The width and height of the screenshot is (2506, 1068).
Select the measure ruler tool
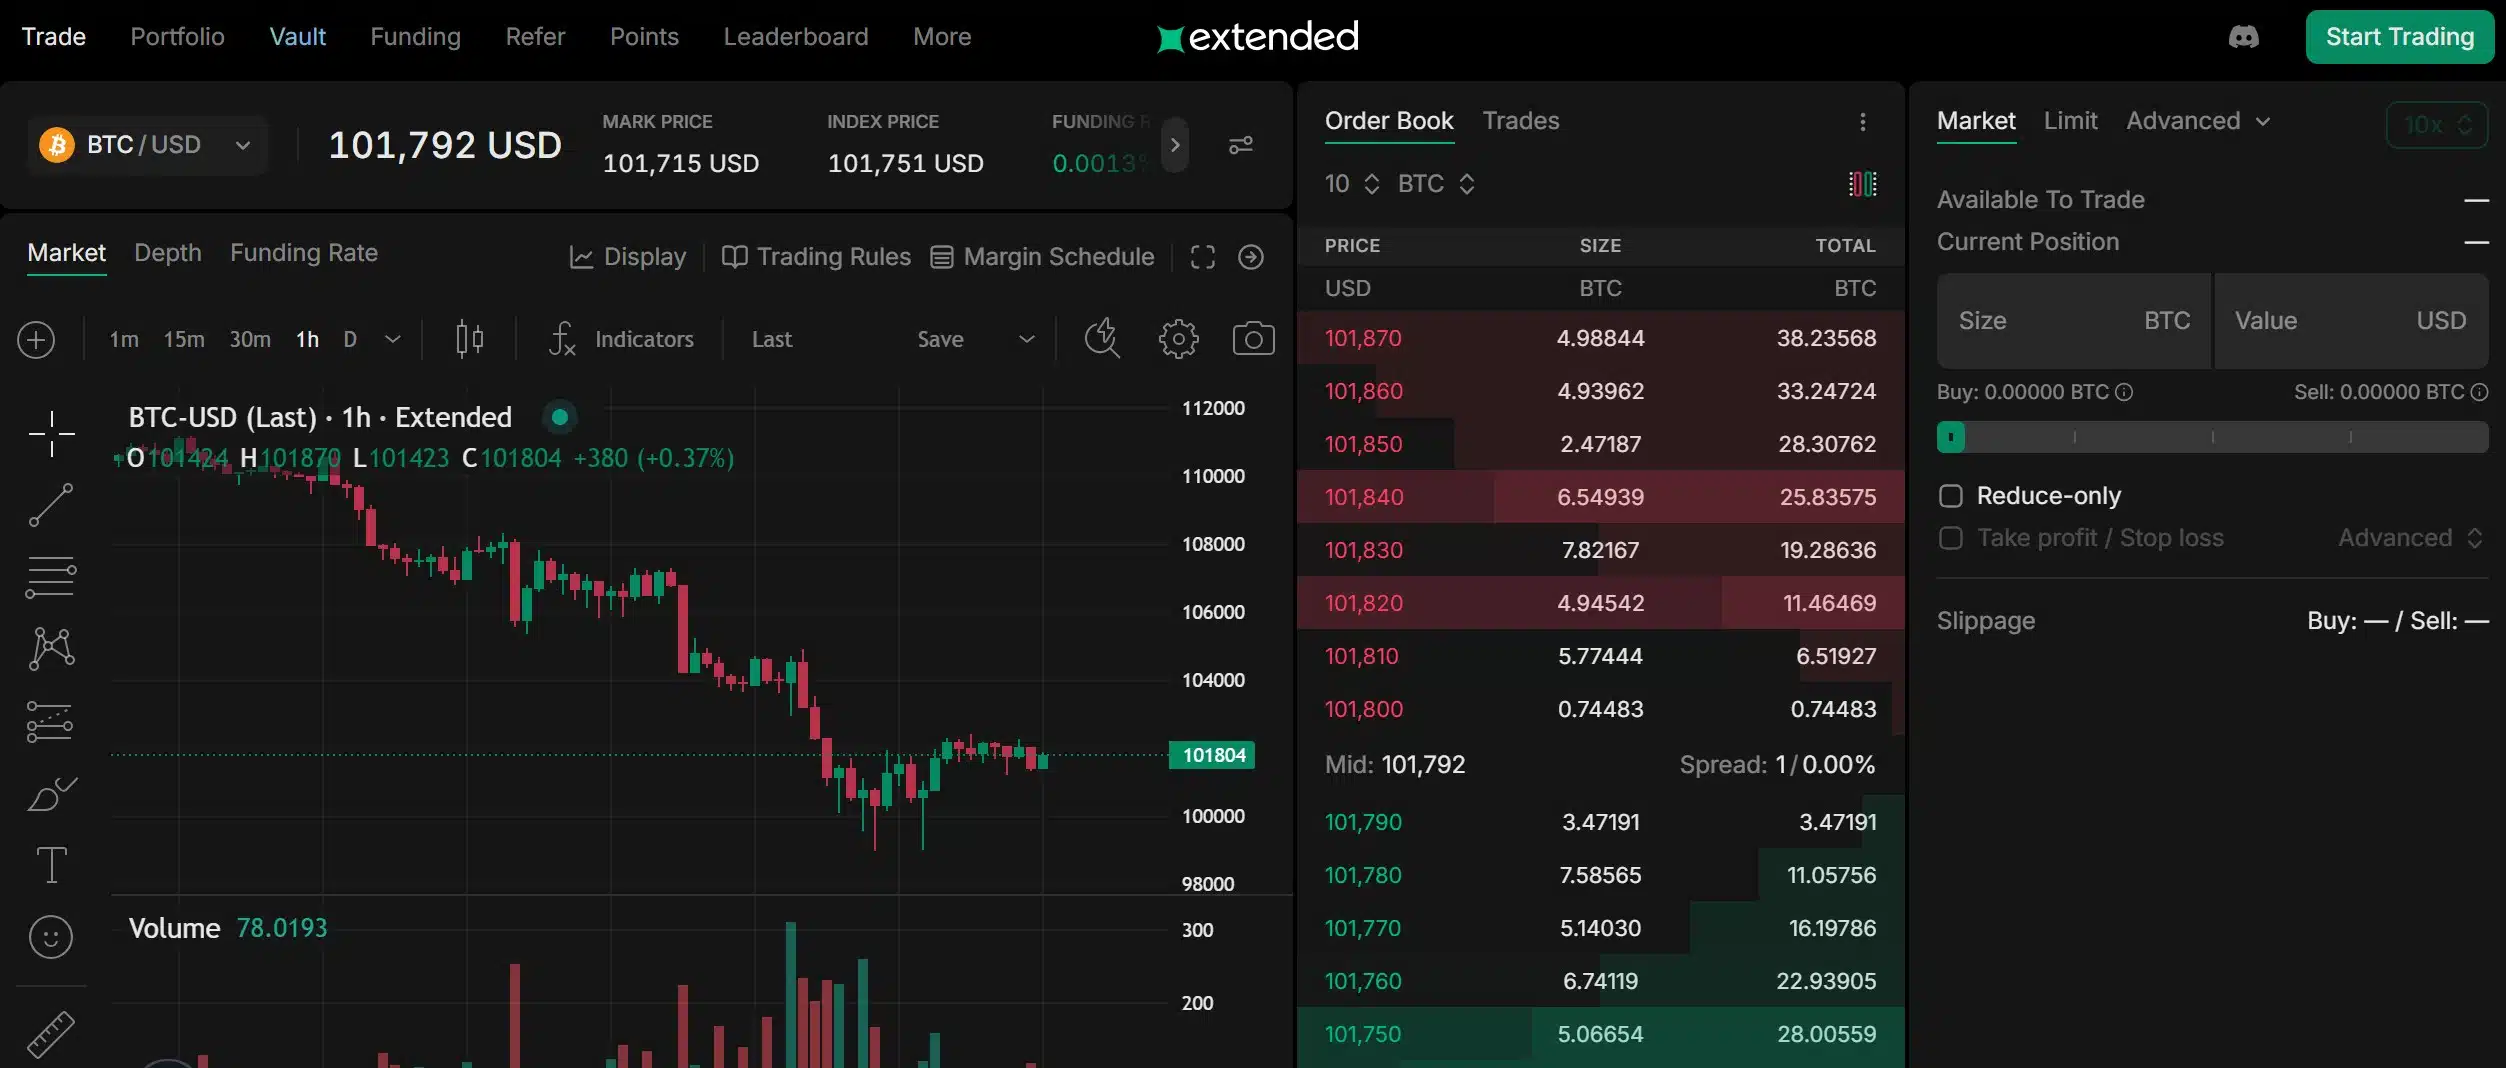50,1034
